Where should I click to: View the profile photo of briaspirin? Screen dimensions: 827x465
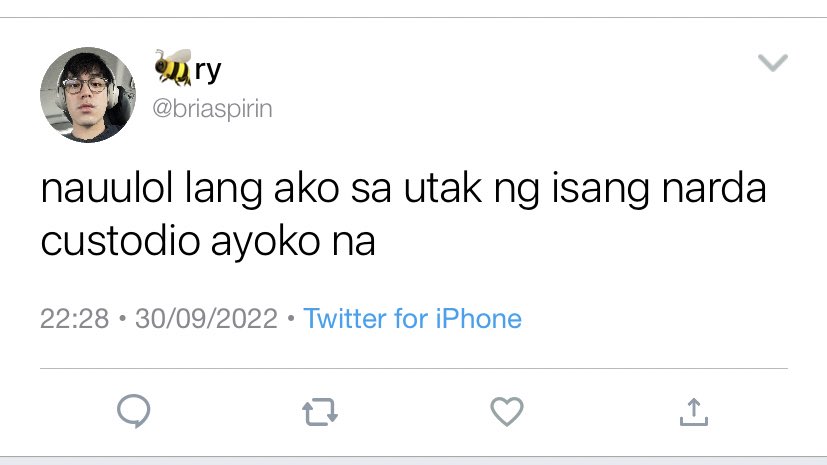[88, 95]
